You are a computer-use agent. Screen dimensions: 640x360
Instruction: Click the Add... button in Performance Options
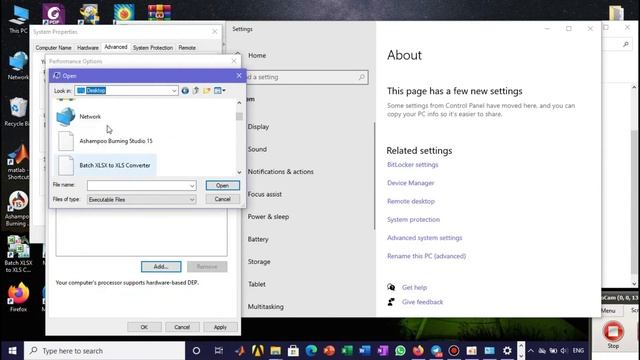pos(161,267)
